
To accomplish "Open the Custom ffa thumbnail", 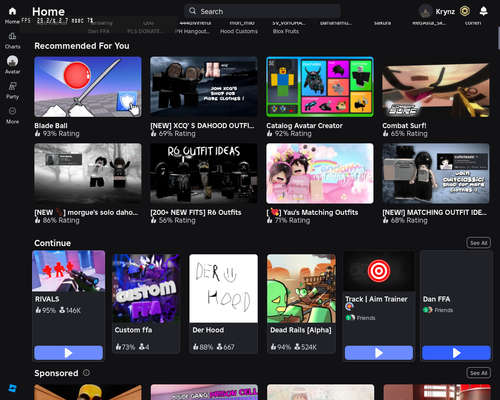I will 146,288.
